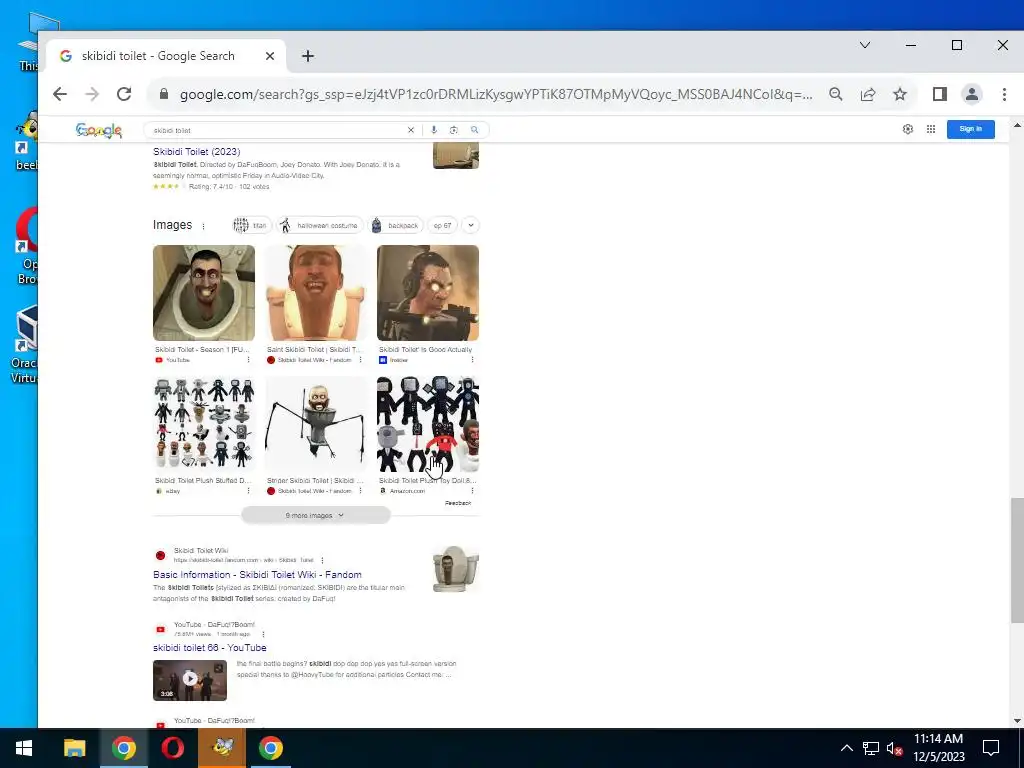Open Chrome zoom magnifier icon in address bar
Viewport: 1024px width, 768px height.
pos(835,94)
